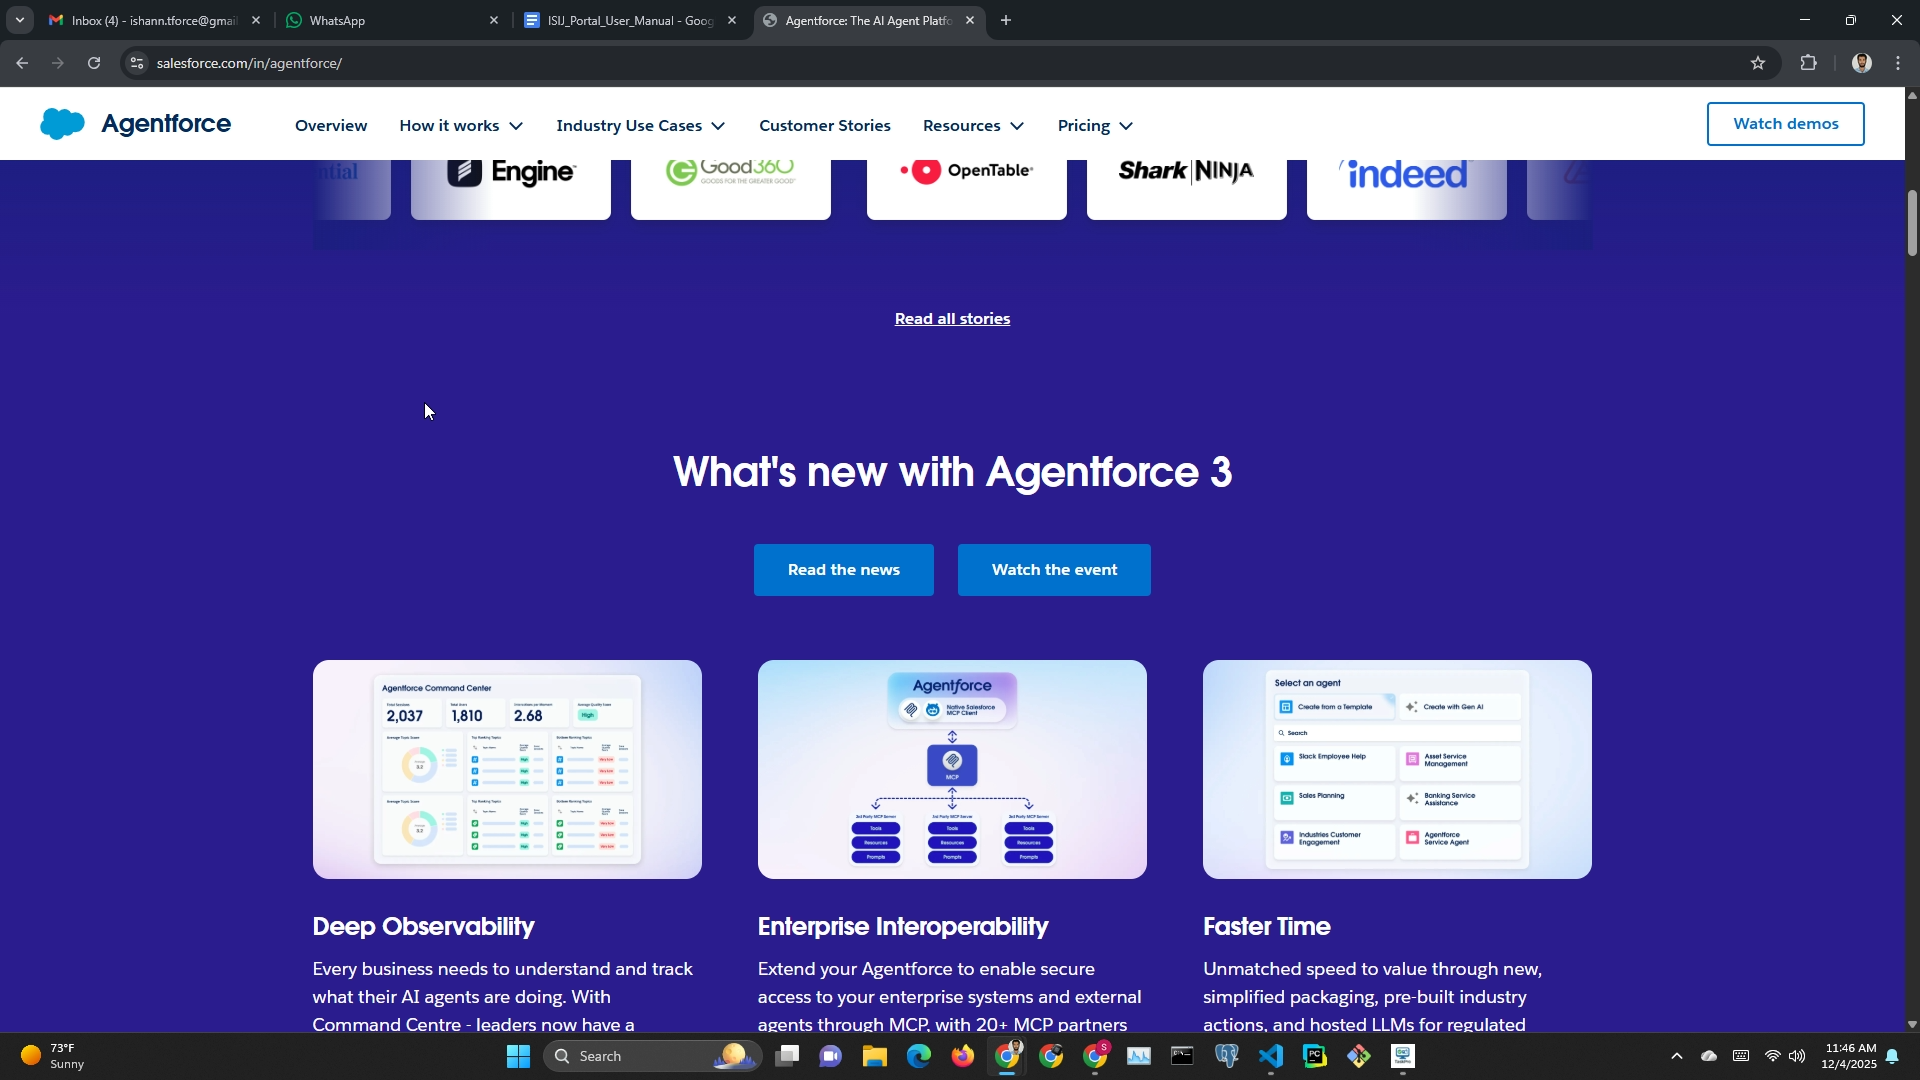The width and height of the screenshot is (1920, 1080).
Task: Open the tab search dropdown arrow
Action: pos(19,20)
